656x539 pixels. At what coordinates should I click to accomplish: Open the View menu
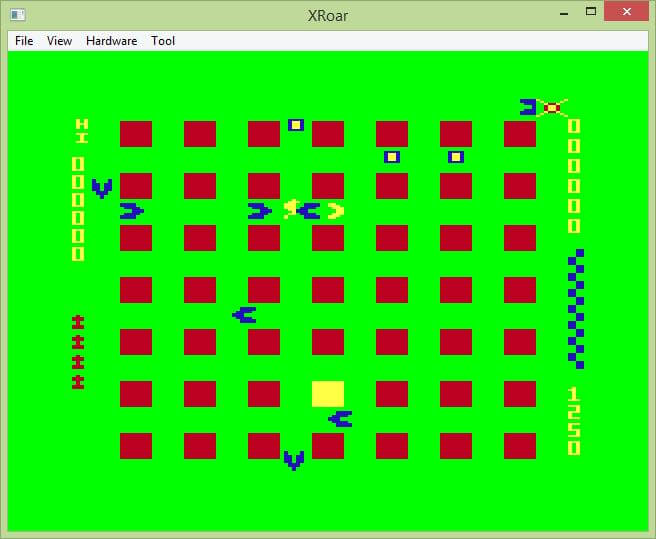59,41
